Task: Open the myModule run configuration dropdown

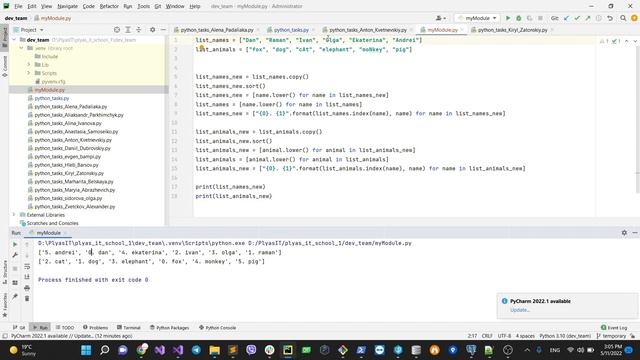Action: pos(477,18)
